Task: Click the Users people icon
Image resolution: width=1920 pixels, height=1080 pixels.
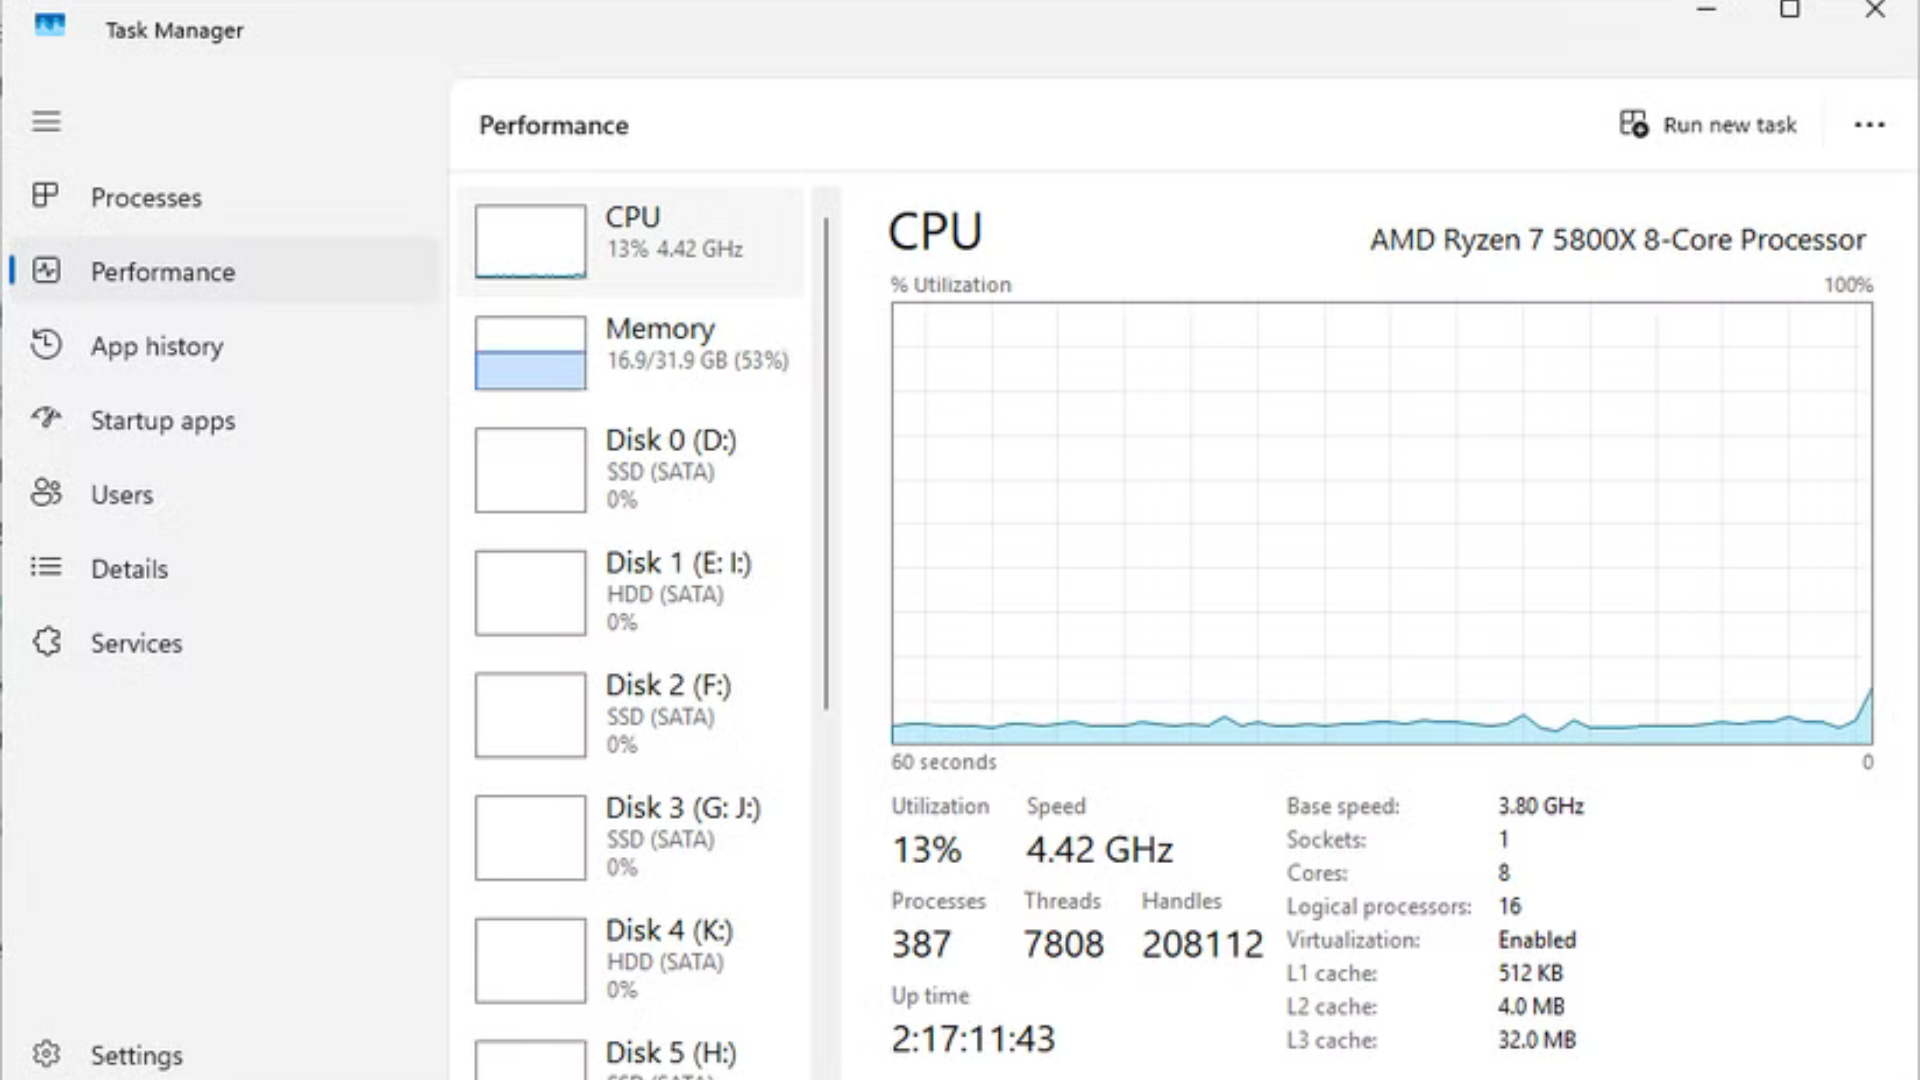Action: [46, 493]
